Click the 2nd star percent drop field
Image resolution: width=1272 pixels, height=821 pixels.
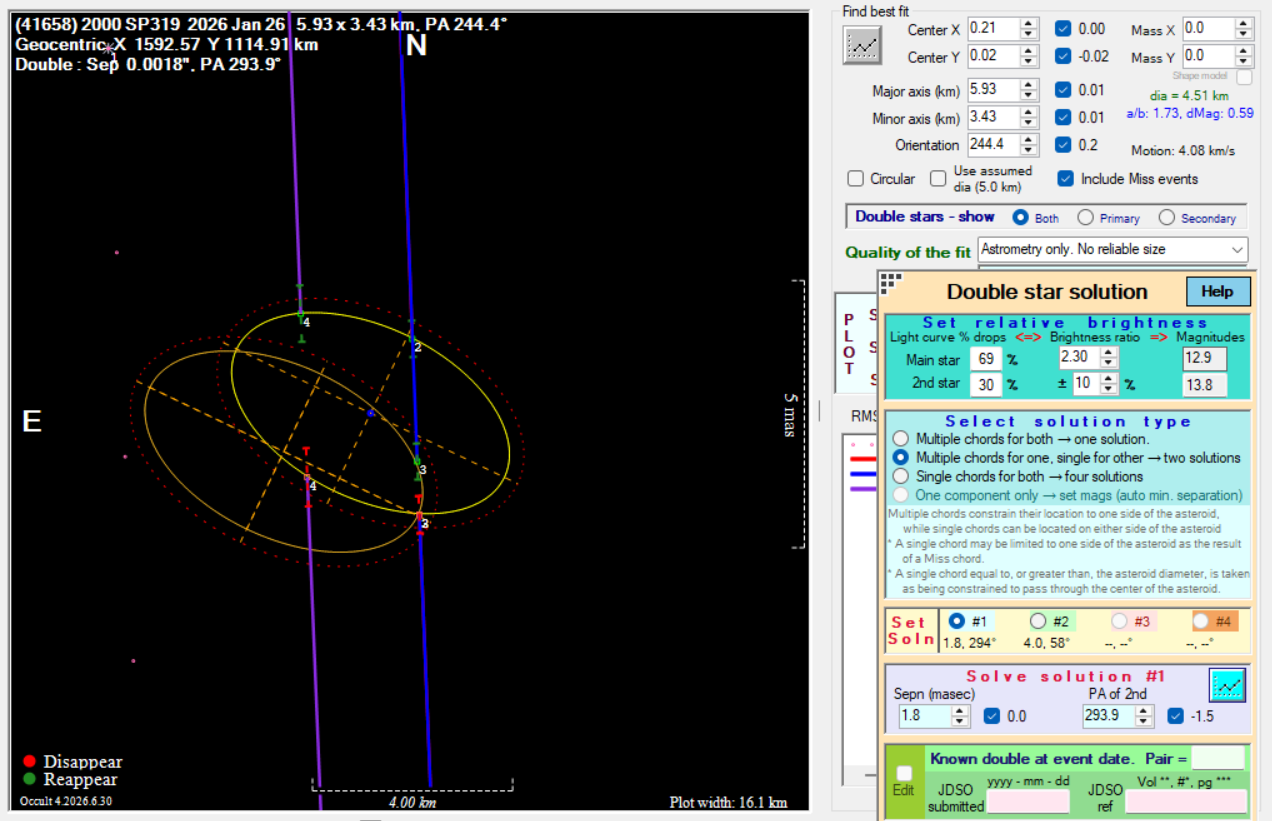[x=984, y=383]
